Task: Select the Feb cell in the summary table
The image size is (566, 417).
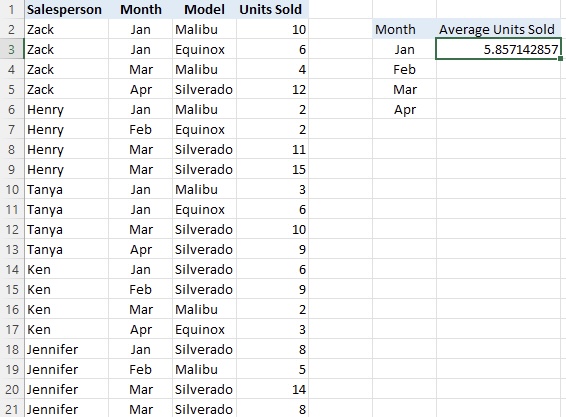Action: 404,69
